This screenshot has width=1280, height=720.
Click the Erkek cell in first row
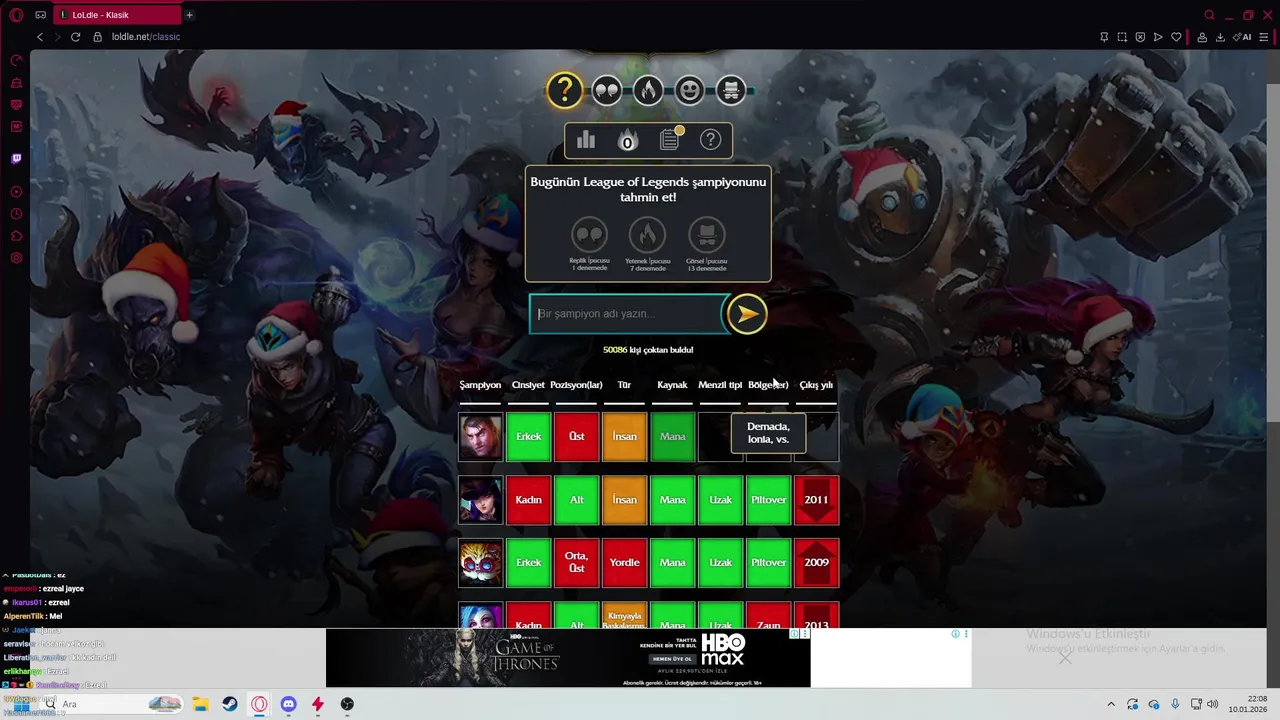(528, 437)
